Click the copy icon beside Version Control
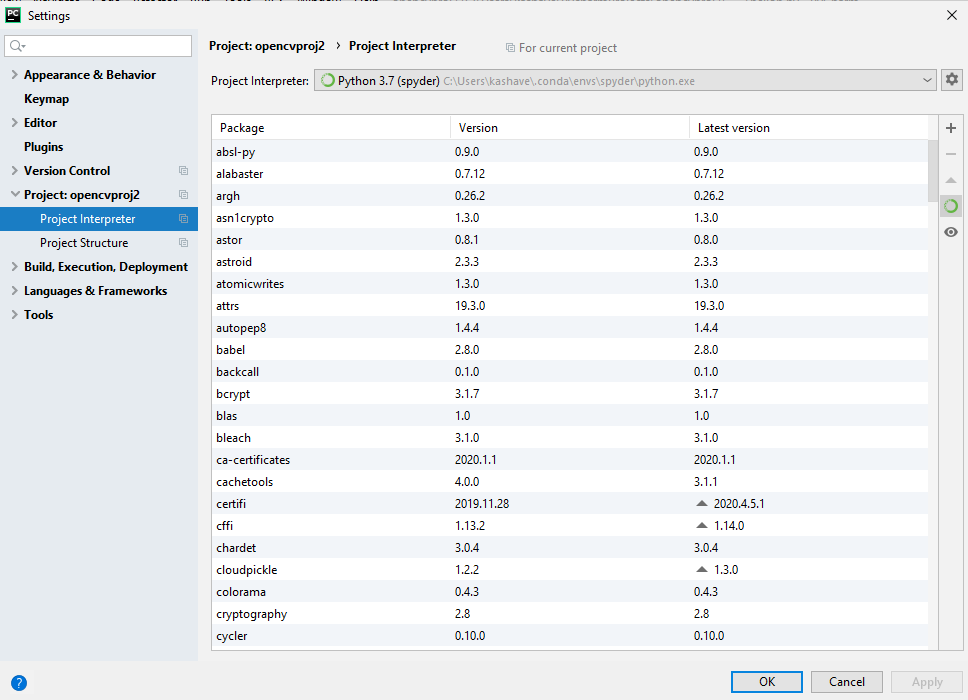 pyautogui.click(x=183, y=170)
